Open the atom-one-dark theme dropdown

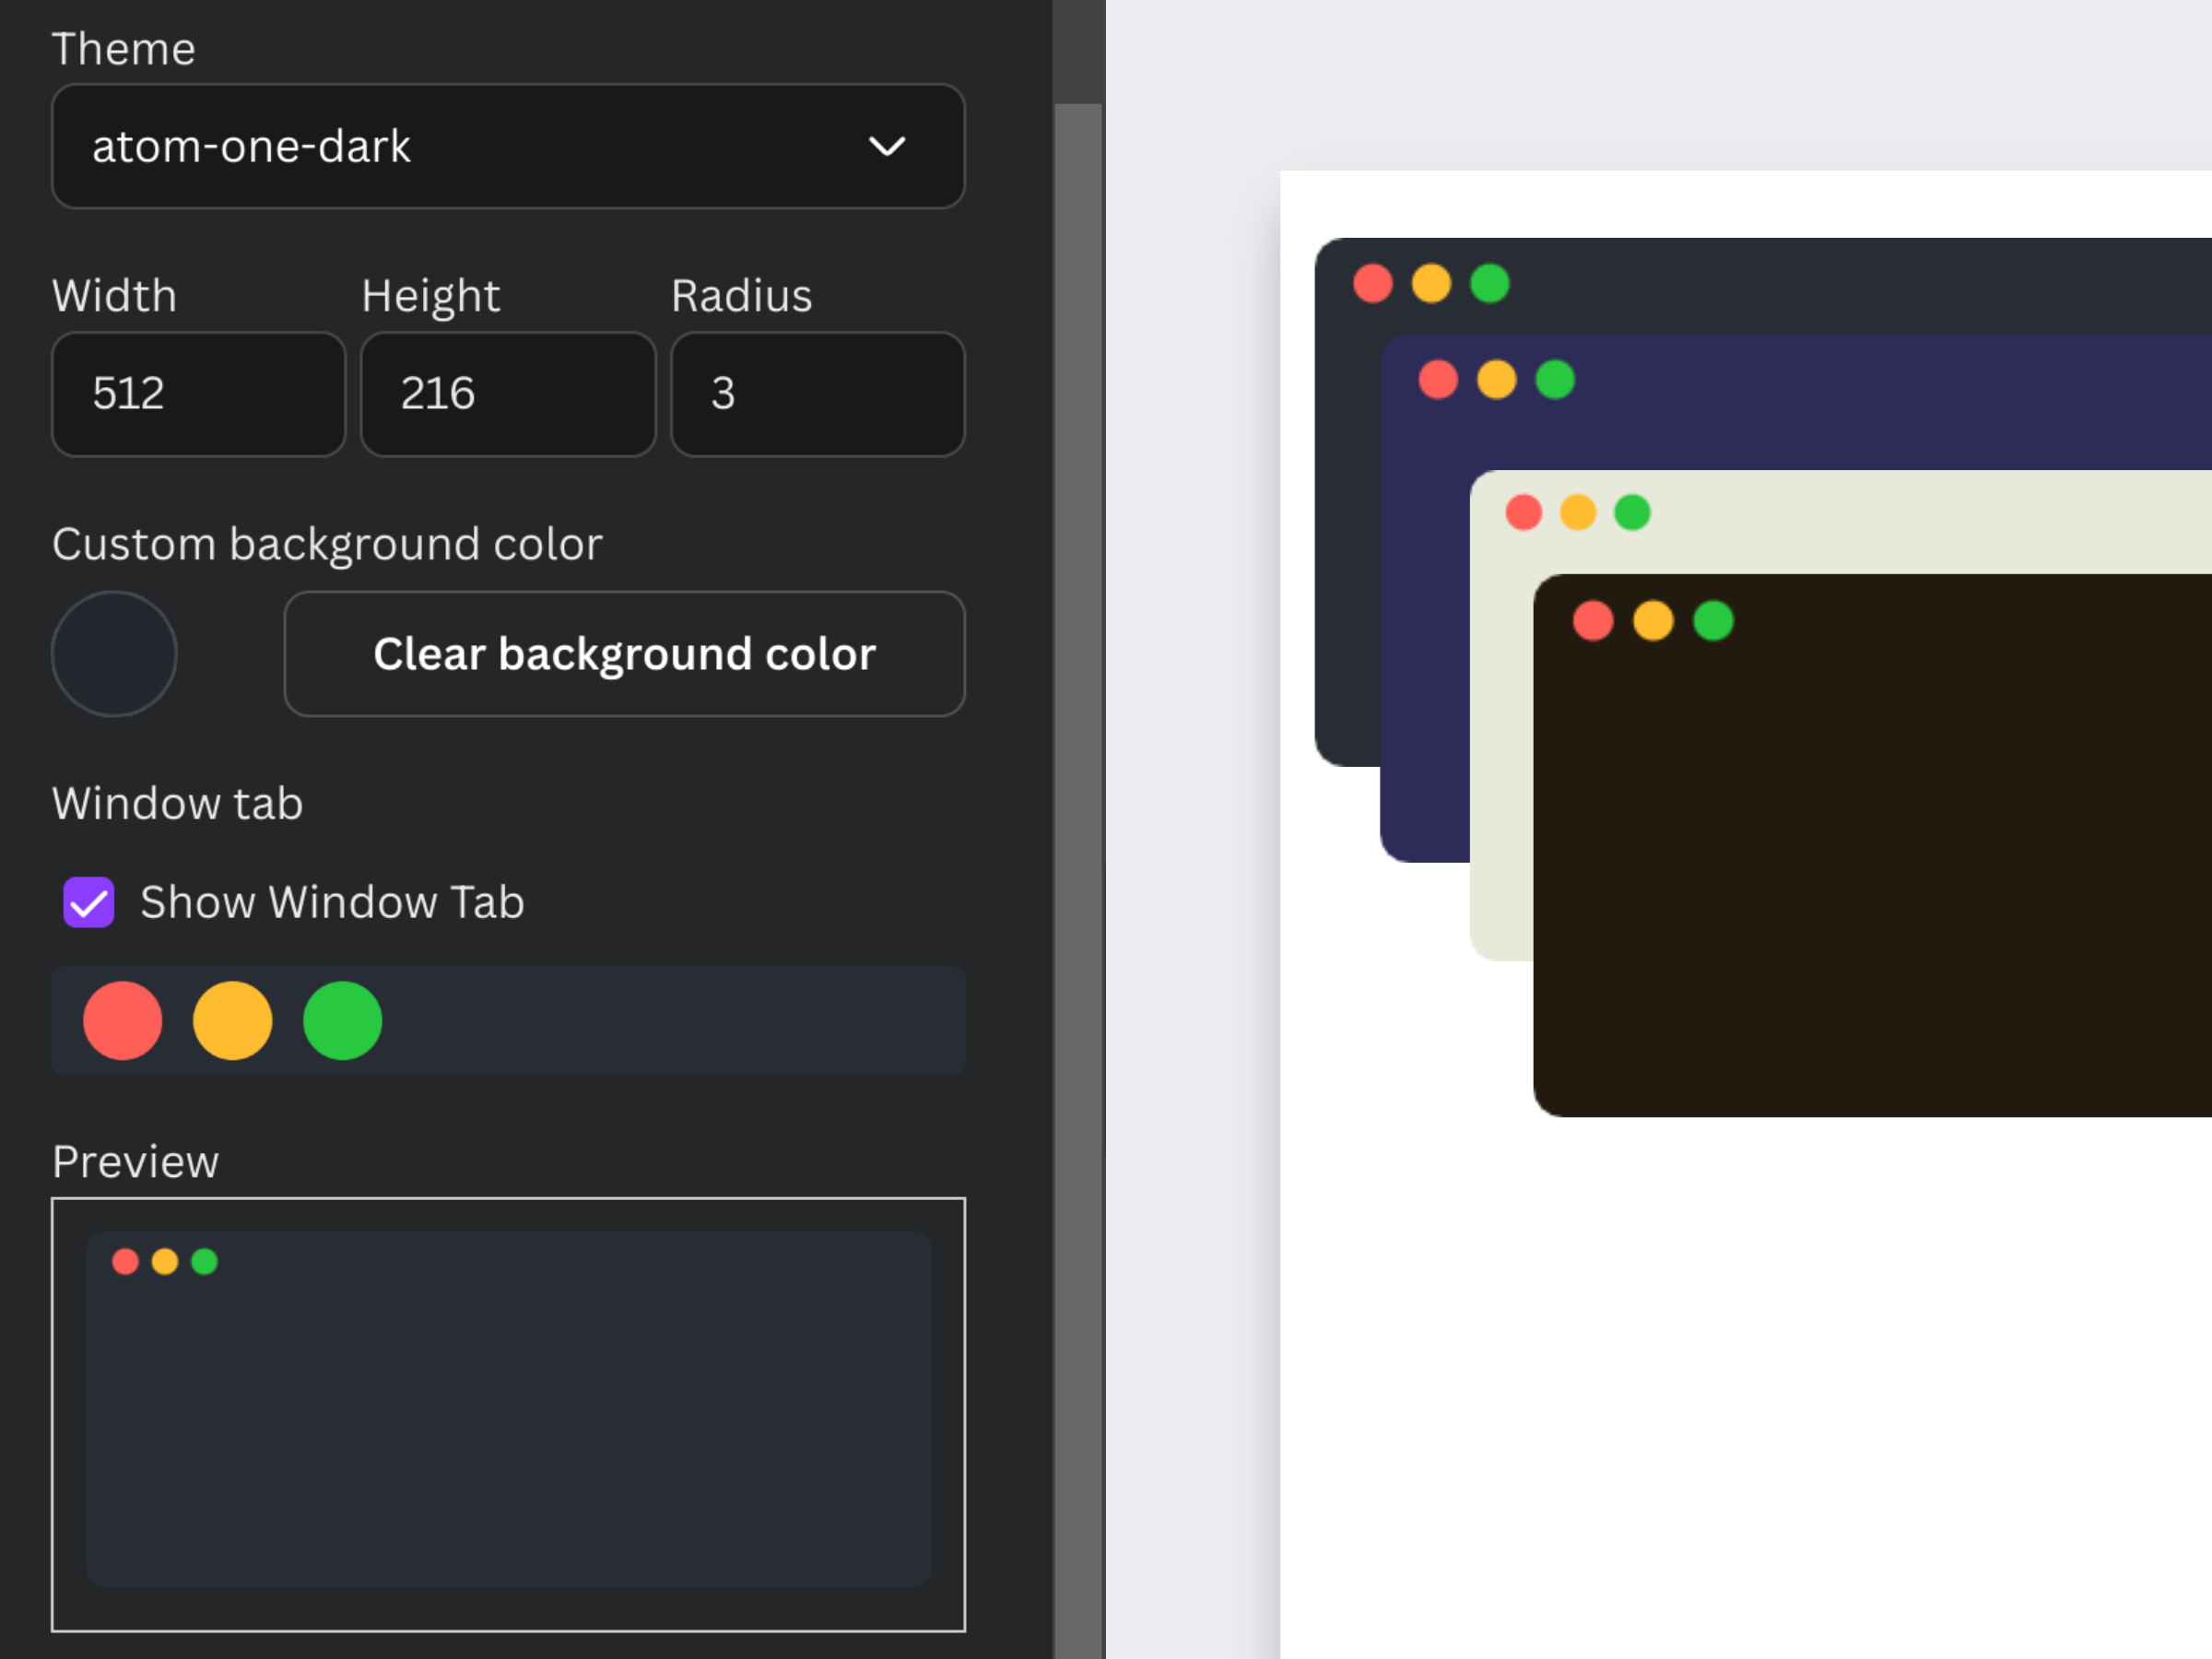480,146
